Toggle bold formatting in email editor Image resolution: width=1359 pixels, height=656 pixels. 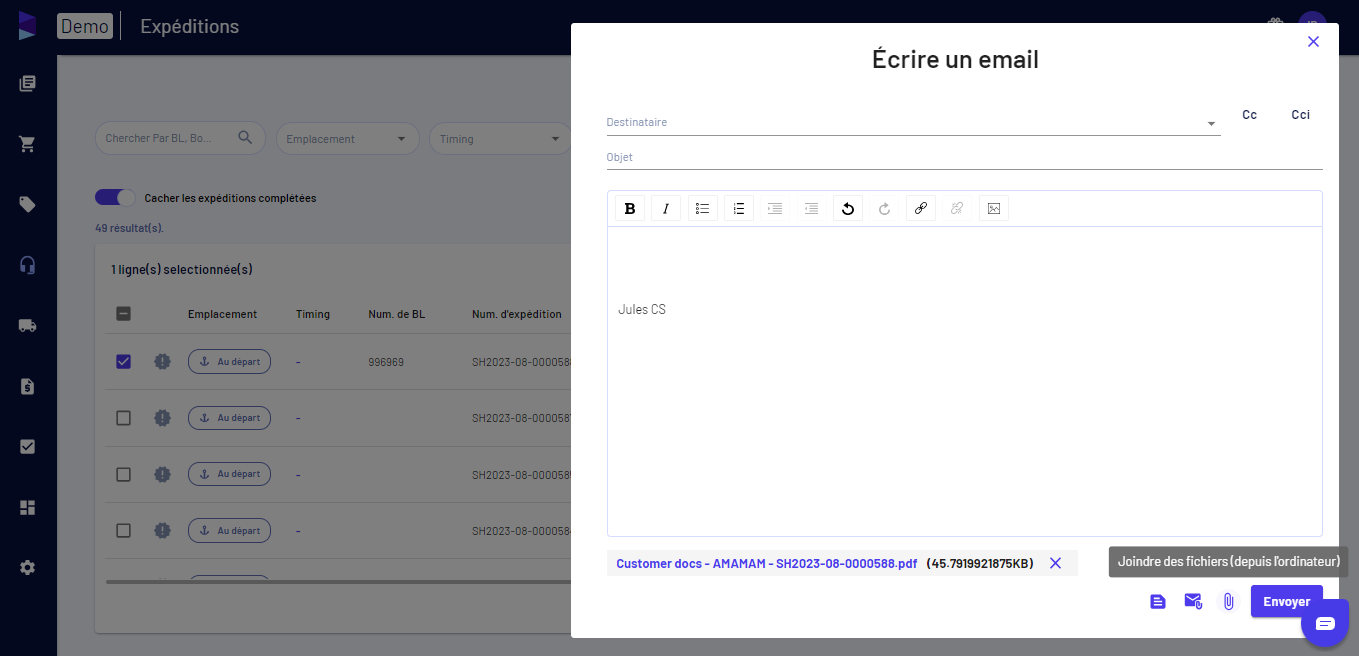pyautogui.click(x=630, y=209)
